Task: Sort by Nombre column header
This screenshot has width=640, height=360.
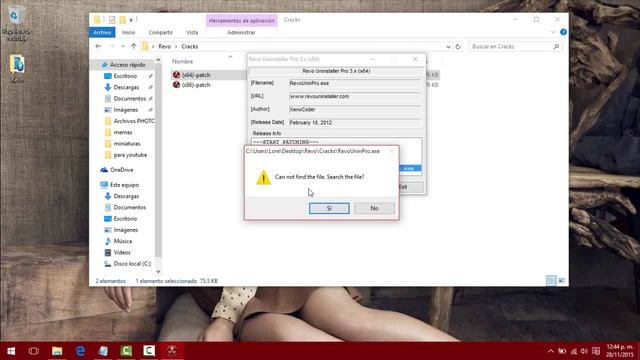Action: (x=182, y=62)
